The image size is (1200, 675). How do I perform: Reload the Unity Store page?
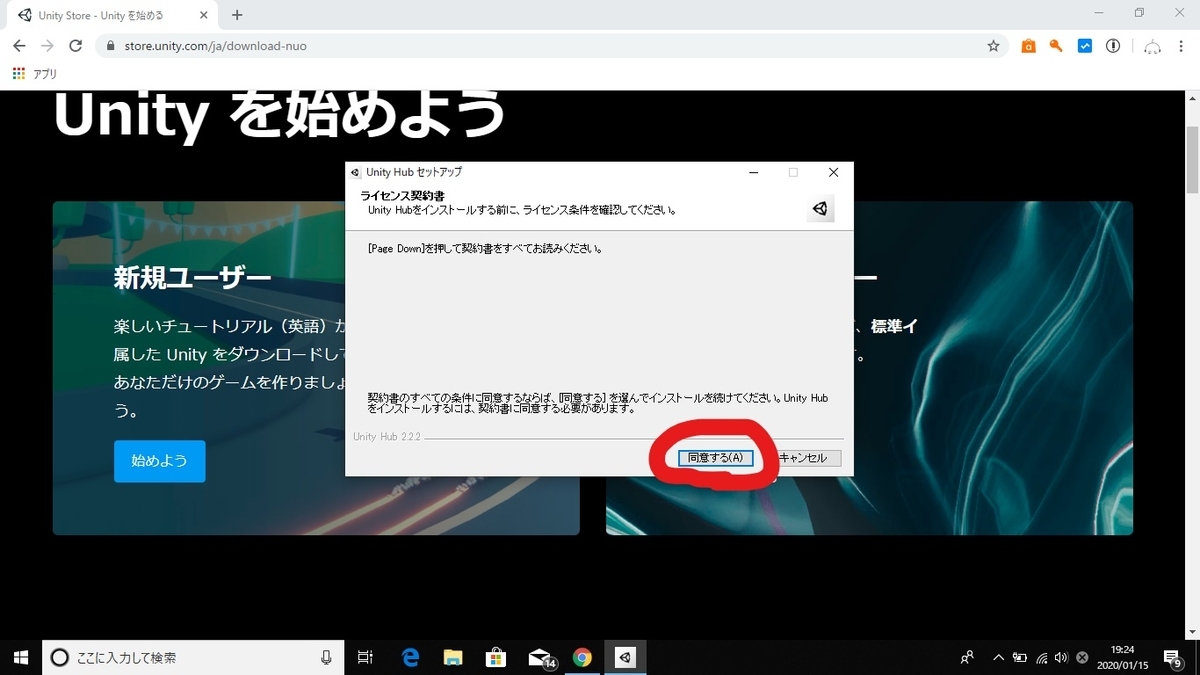tap(75, 46)
